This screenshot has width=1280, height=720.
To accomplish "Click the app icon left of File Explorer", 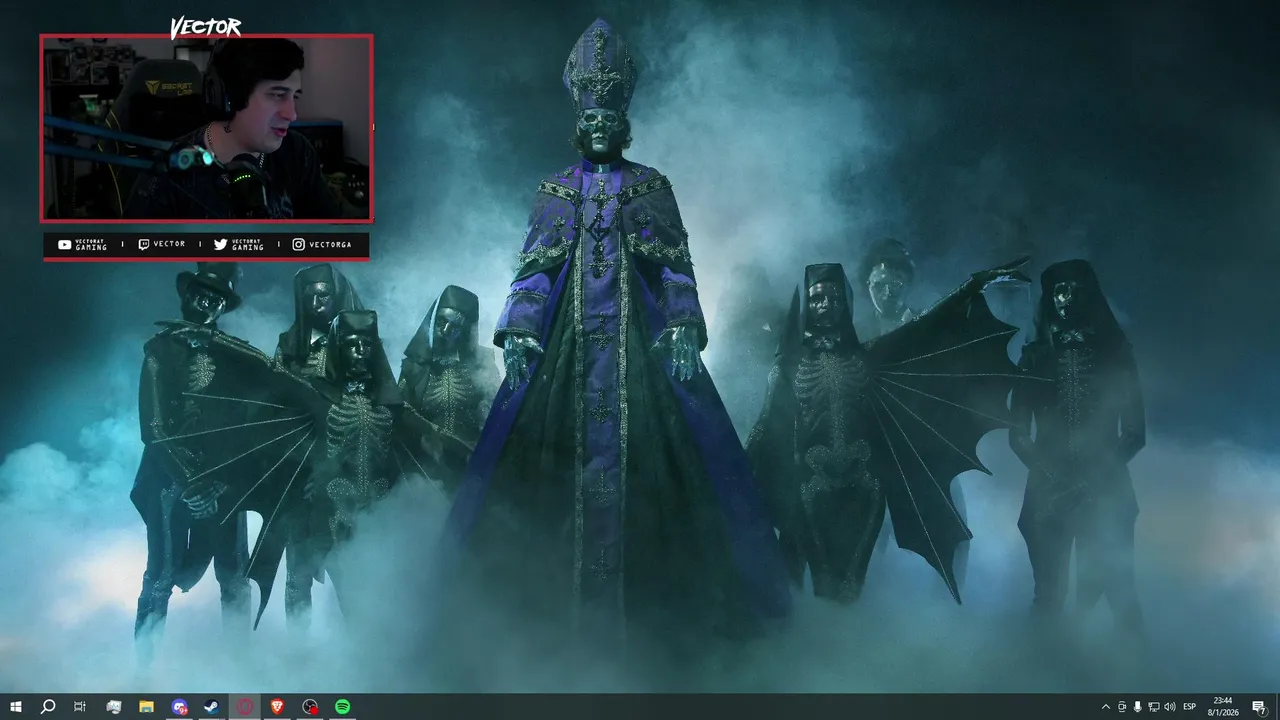I will coord(113,707).
